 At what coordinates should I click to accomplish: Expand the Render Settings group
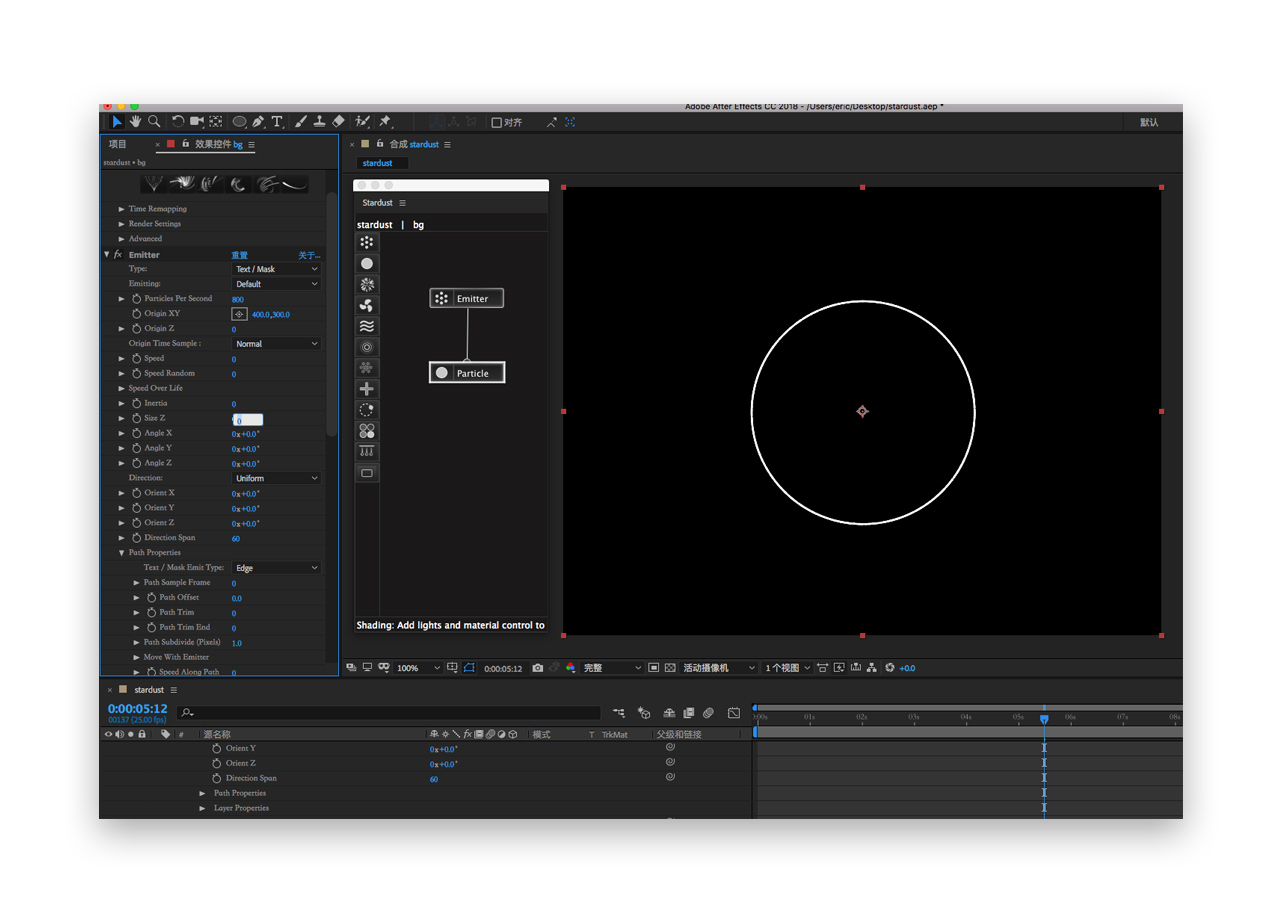[122, 224]
